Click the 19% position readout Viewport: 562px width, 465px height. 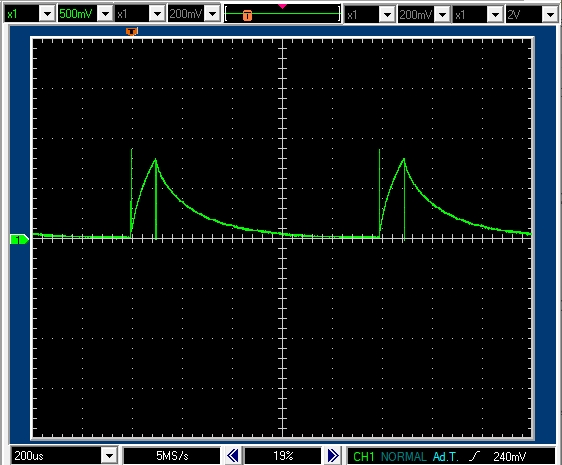283,456
